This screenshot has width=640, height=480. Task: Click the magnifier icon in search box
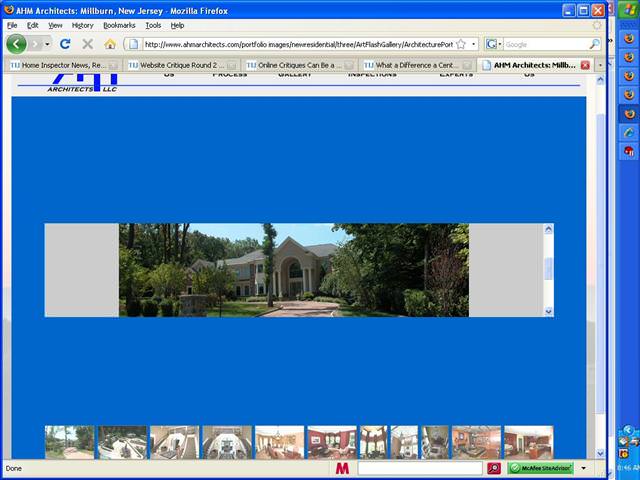594,44
